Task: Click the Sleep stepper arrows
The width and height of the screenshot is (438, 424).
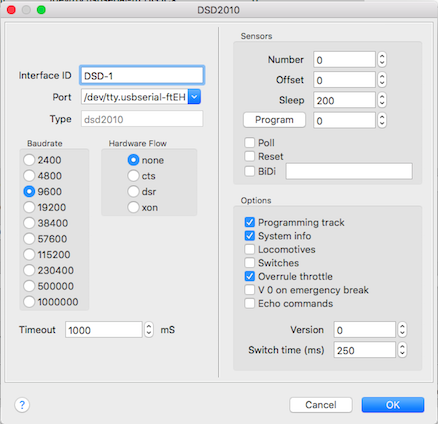Action: pyautogui.click(x=382, y=100)
